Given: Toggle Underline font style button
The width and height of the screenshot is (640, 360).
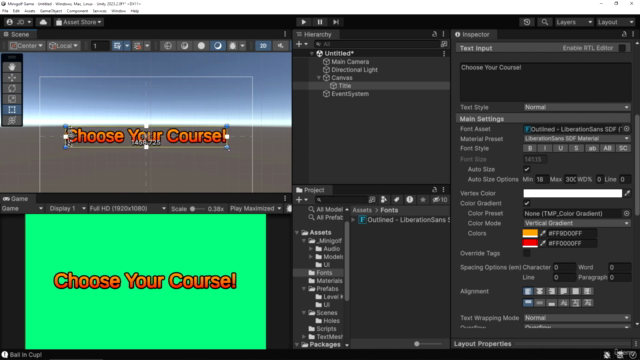Looking at the screenshot, I should (x=560, y=149).
